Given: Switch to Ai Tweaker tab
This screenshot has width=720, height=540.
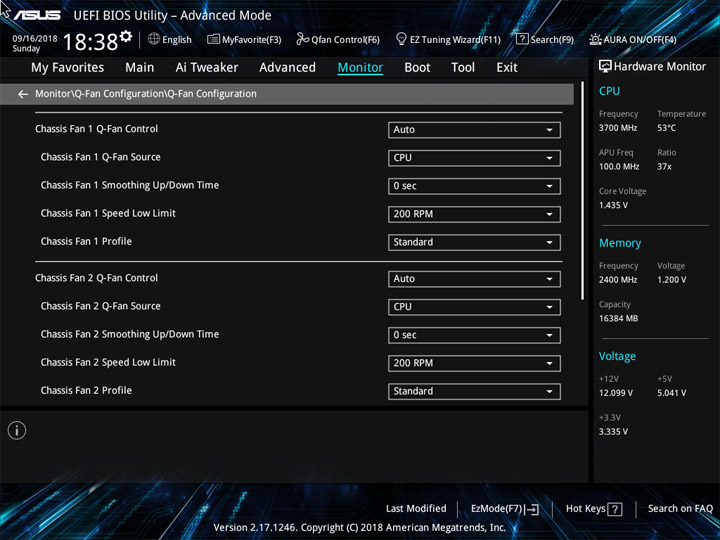Looking at the screenshot, I should point(207,68).
